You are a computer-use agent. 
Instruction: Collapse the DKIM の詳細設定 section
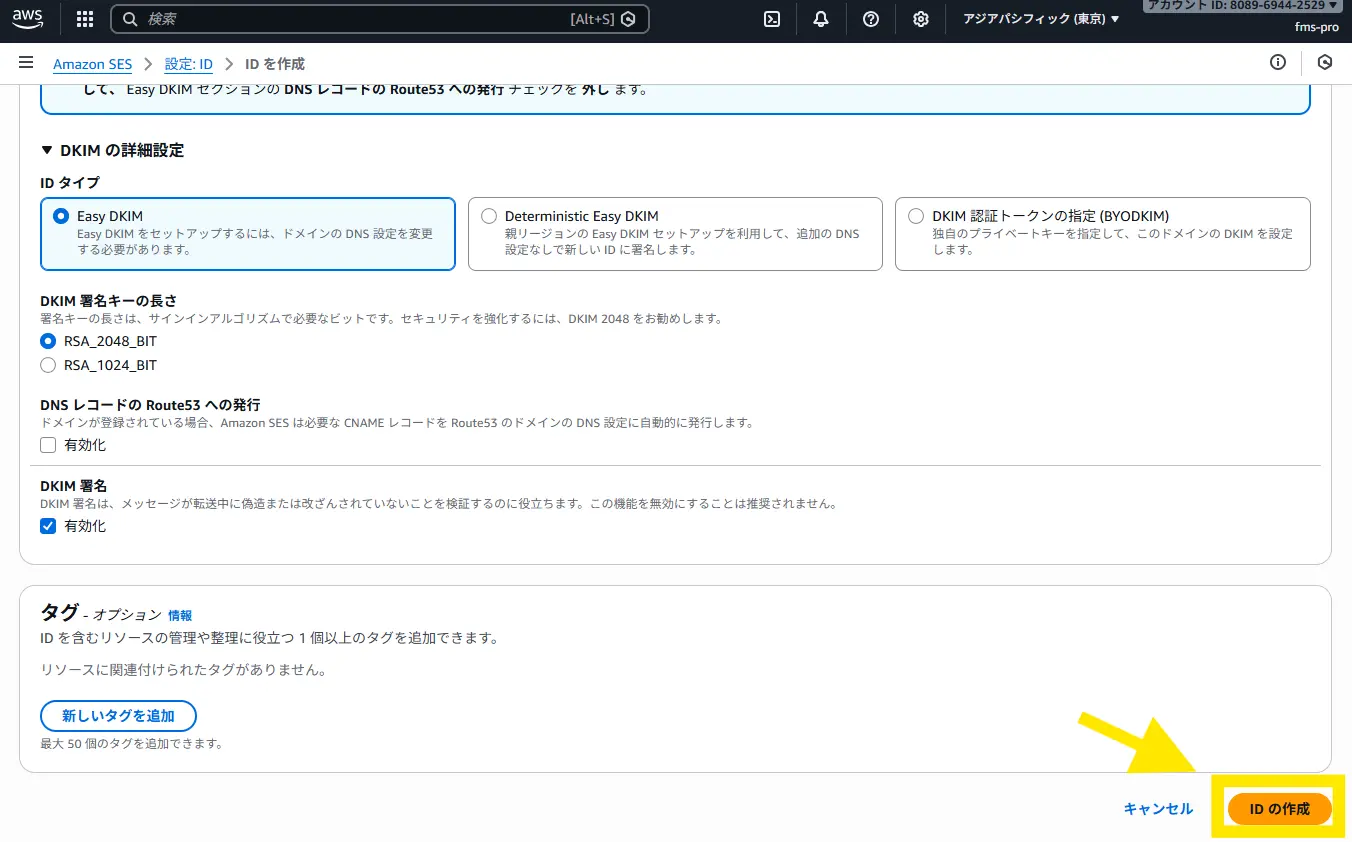coord(47,150)
